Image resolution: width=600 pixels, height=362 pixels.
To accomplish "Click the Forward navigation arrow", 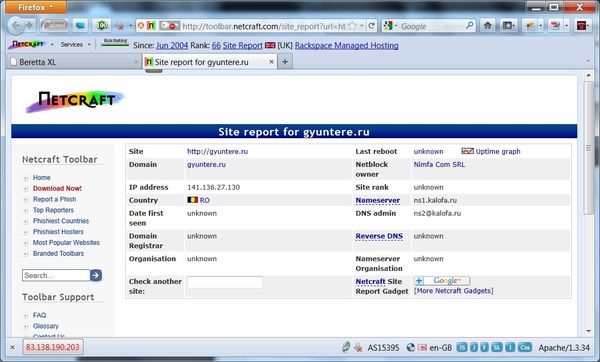I will click(x=29, y=26).
